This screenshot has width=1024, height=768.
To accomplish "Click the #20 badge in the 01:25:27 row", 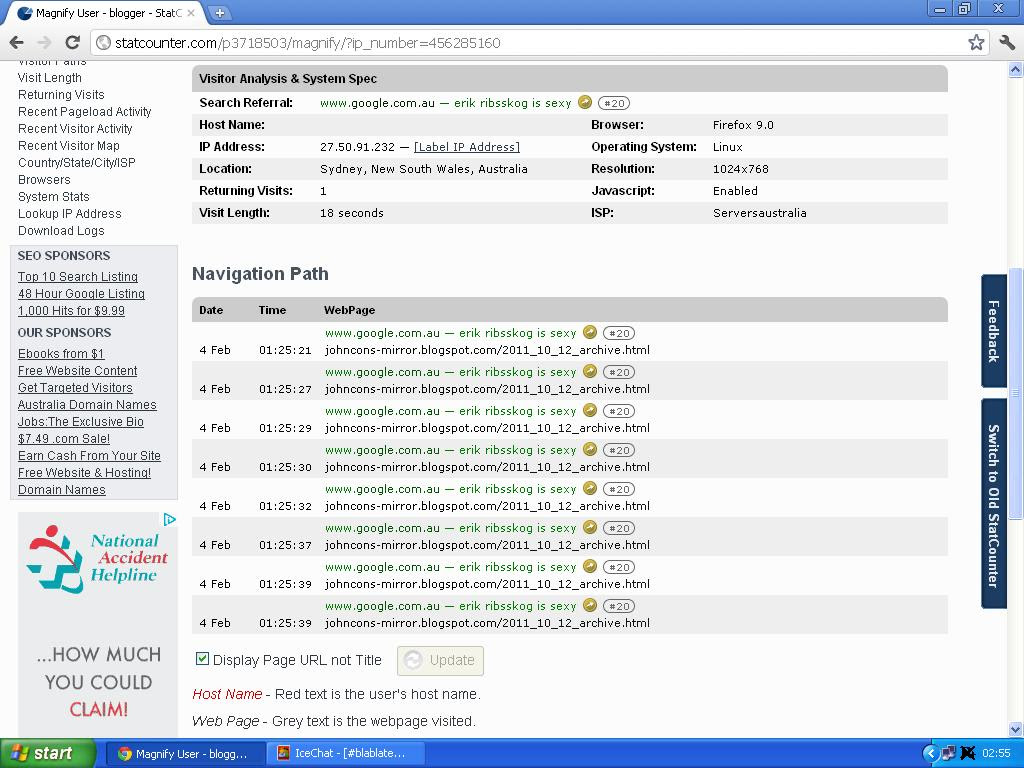I will click(619, 372).
